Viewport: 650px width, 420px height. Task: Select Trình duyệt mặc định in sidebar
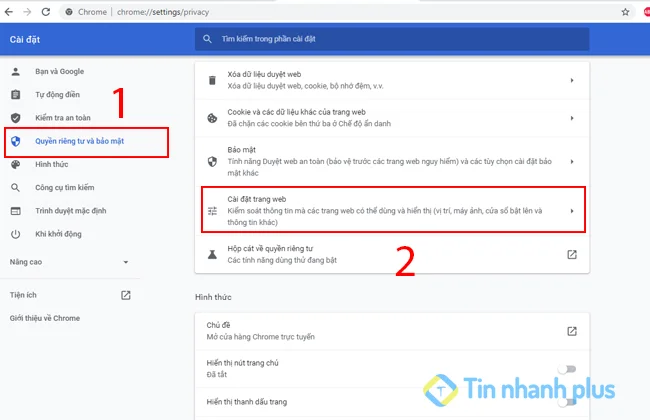pos(70,211)
